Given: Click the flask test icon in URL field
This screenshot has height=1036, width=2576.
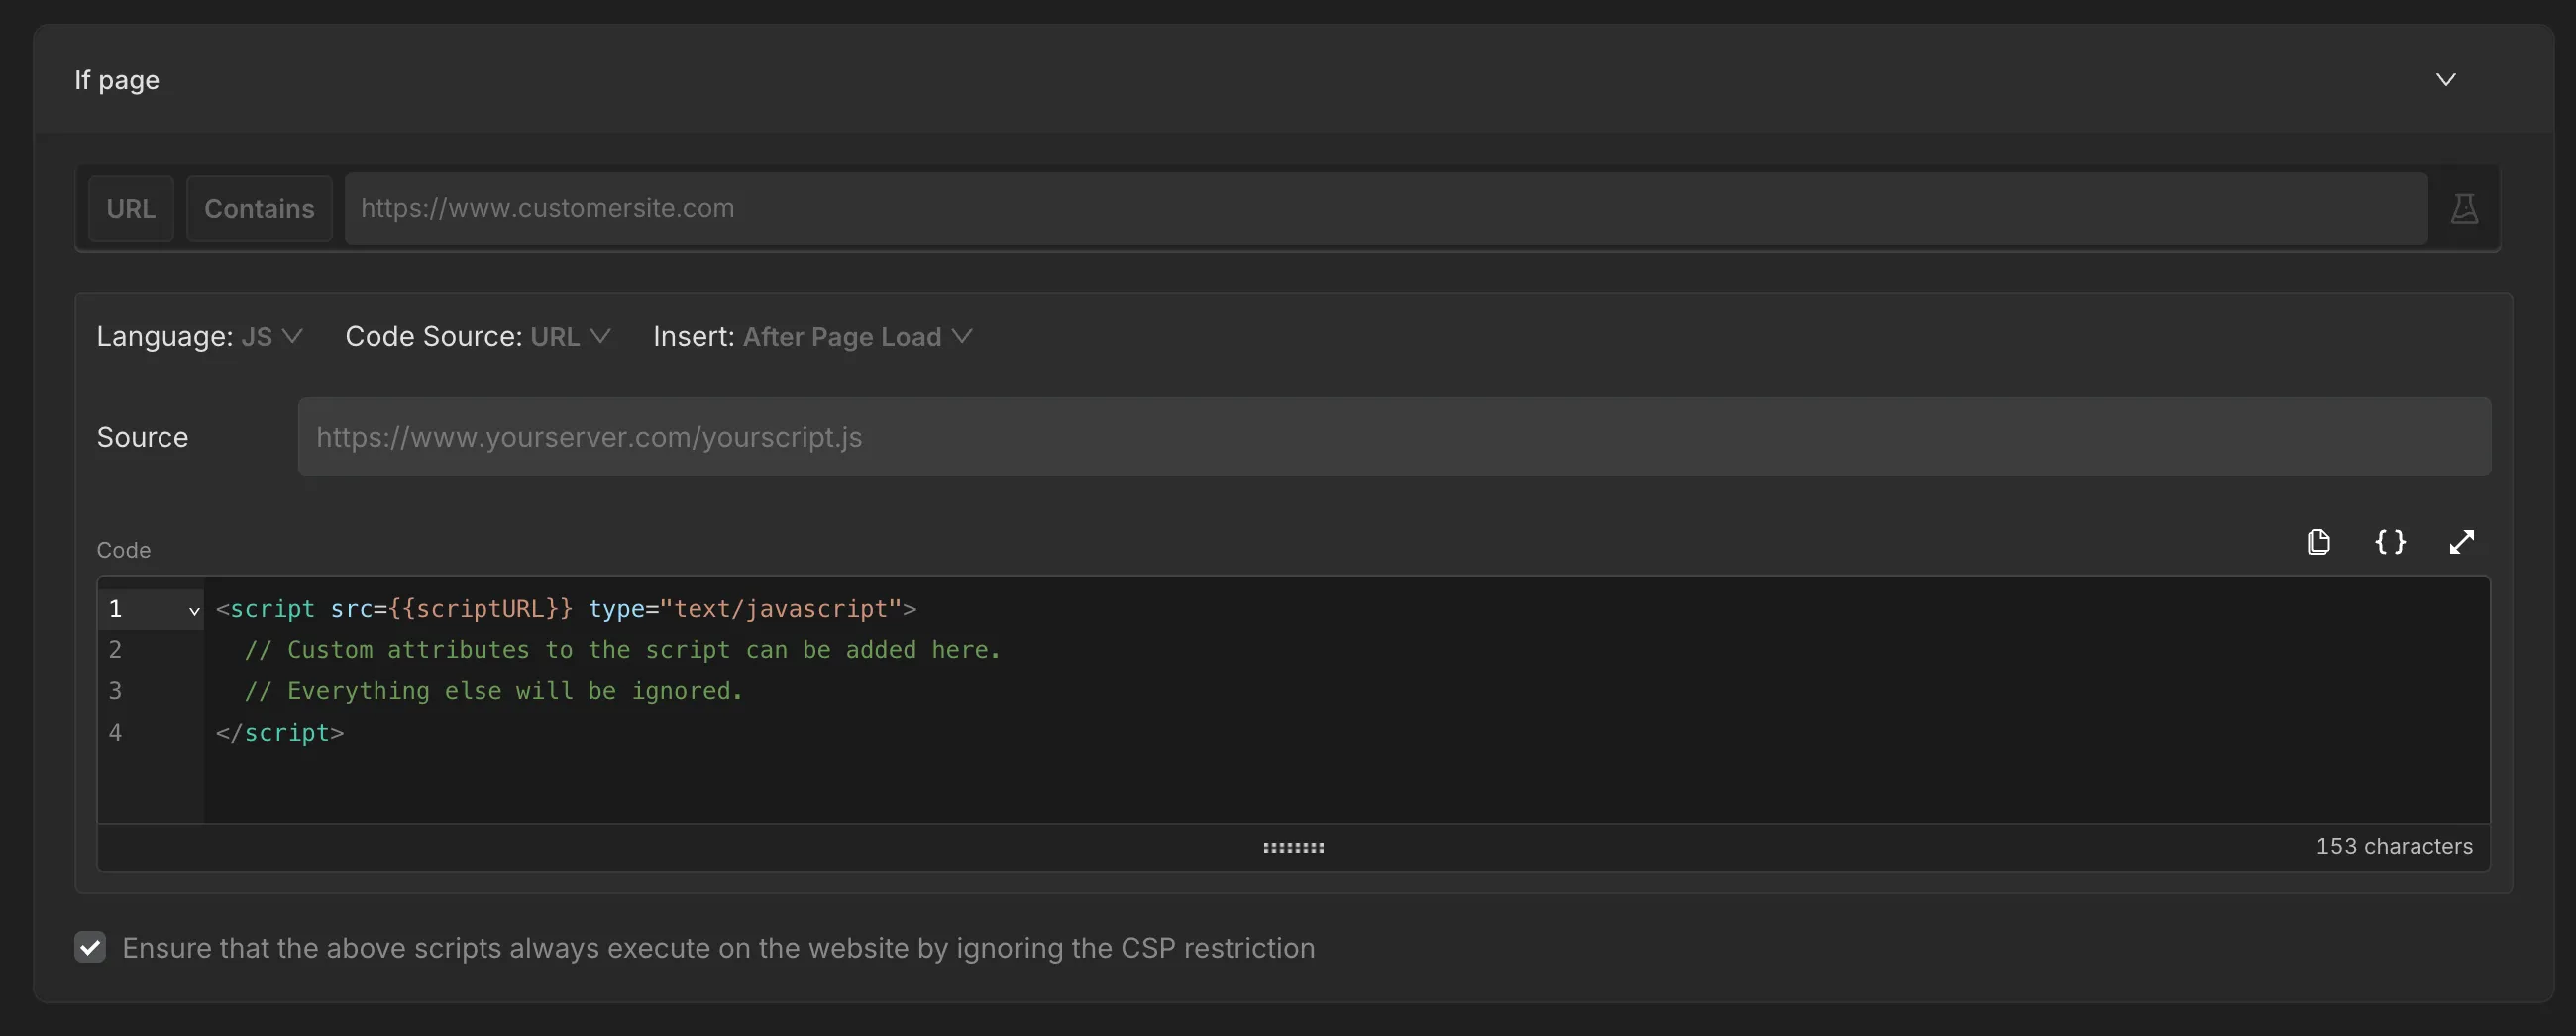Looking at the screenshot, I should 2465,207.
